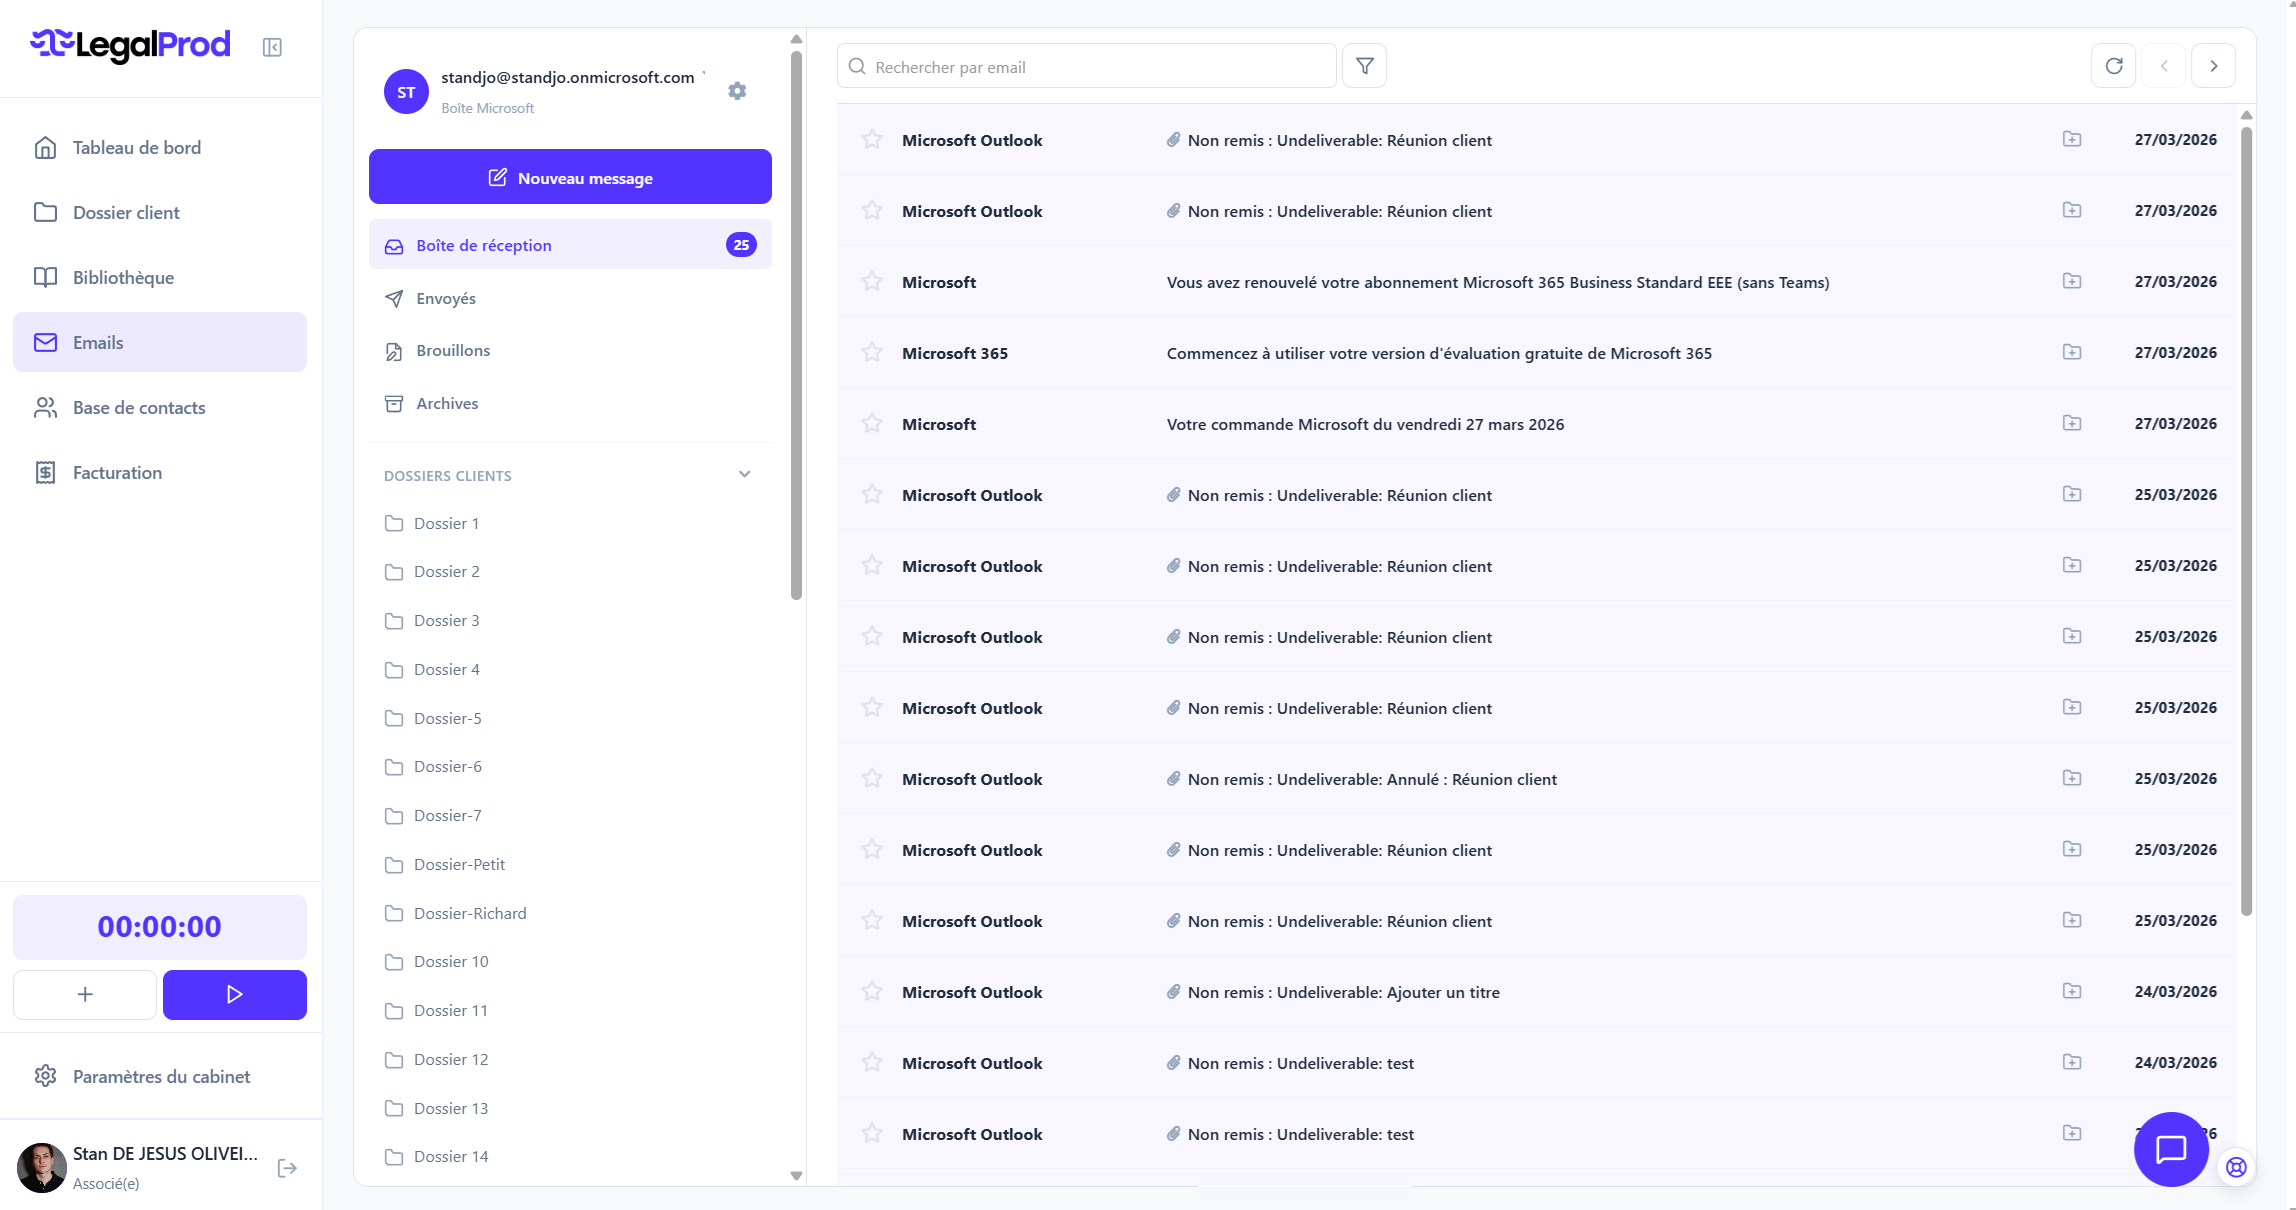Start the timer with play button
The width and height of the screenshot is (2296, 1210).
tap(234, 995)
